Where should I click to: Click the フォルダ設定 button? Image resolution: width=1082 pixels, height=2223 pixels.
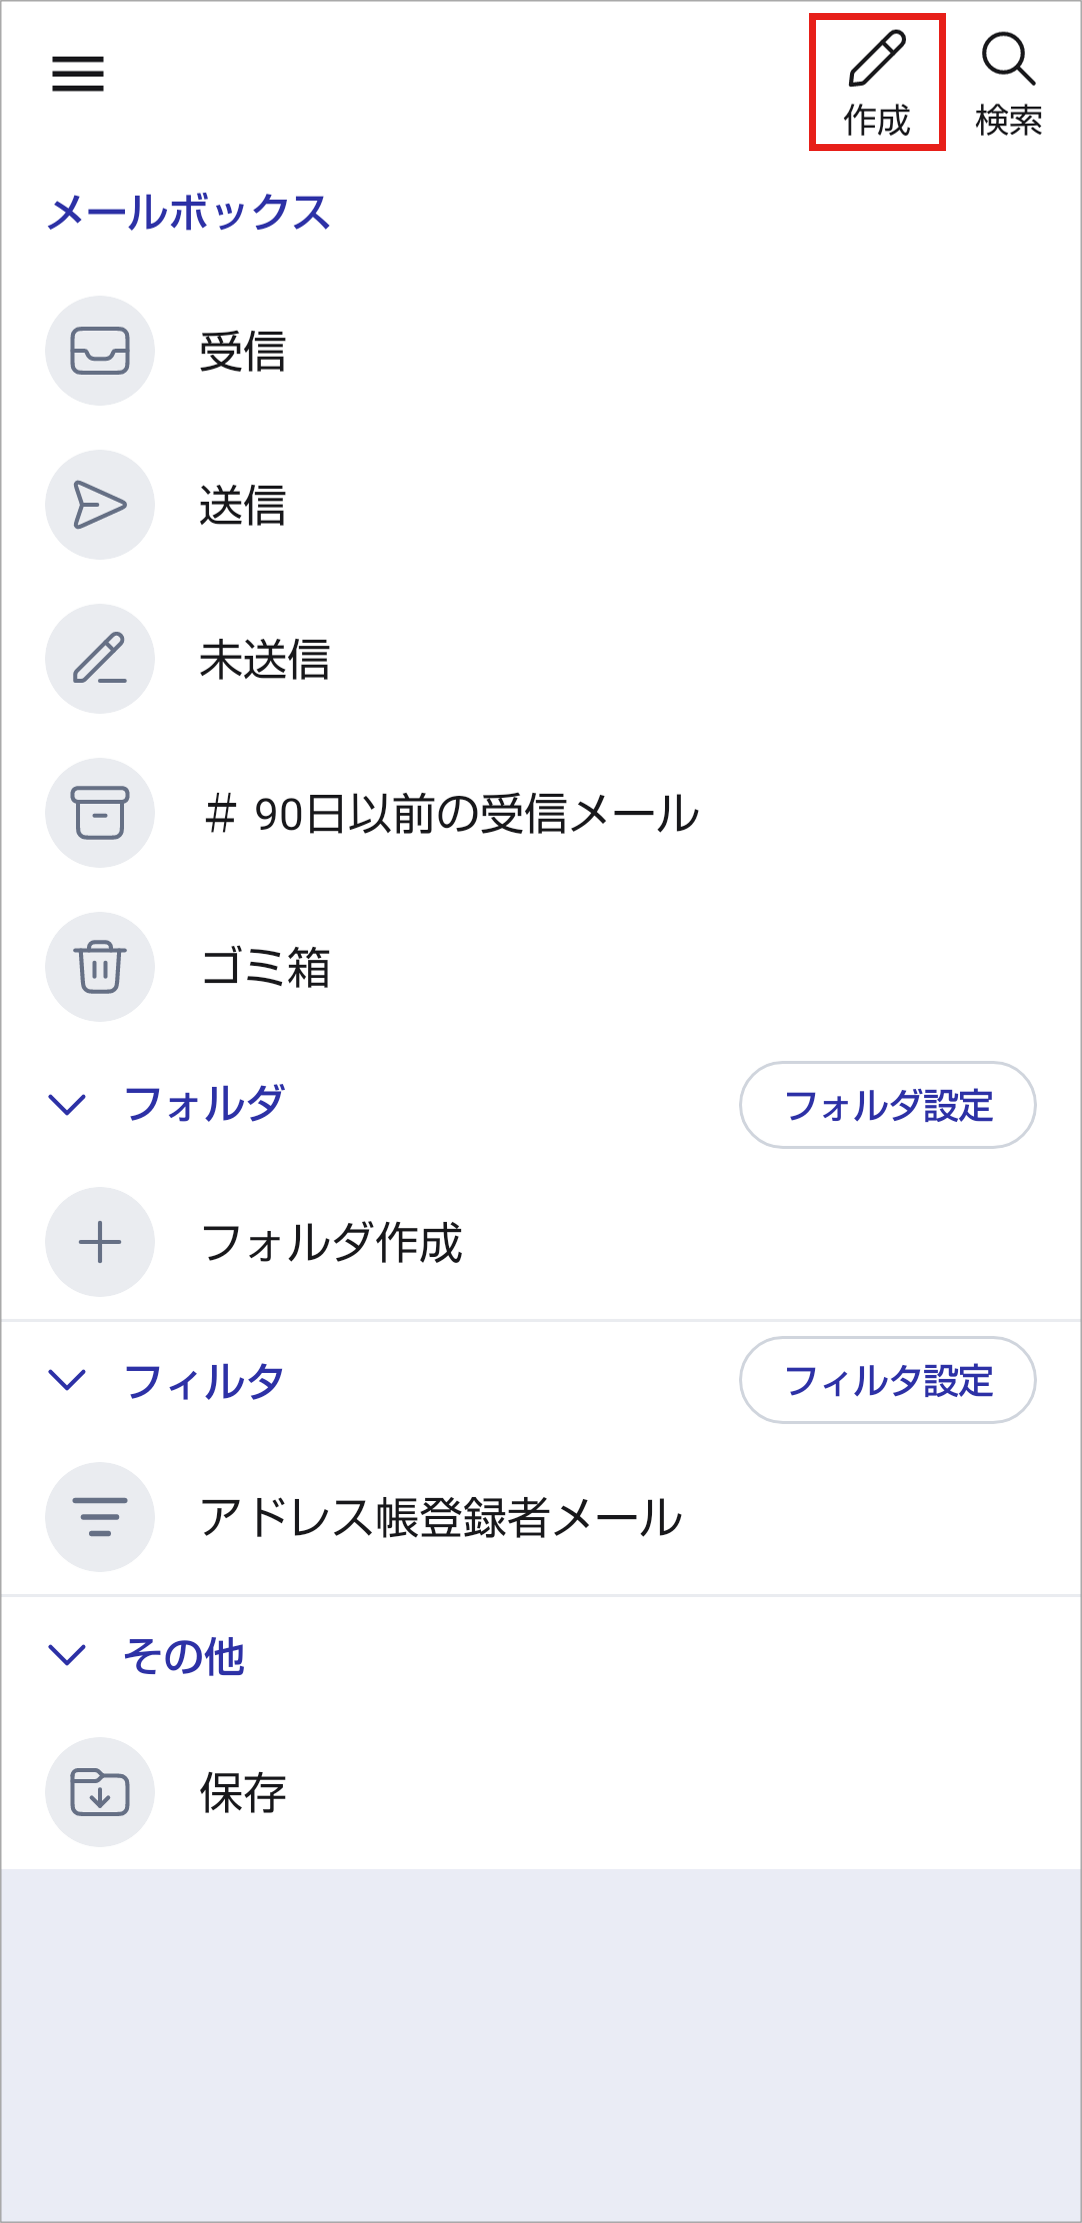(x=887, y=1105)
